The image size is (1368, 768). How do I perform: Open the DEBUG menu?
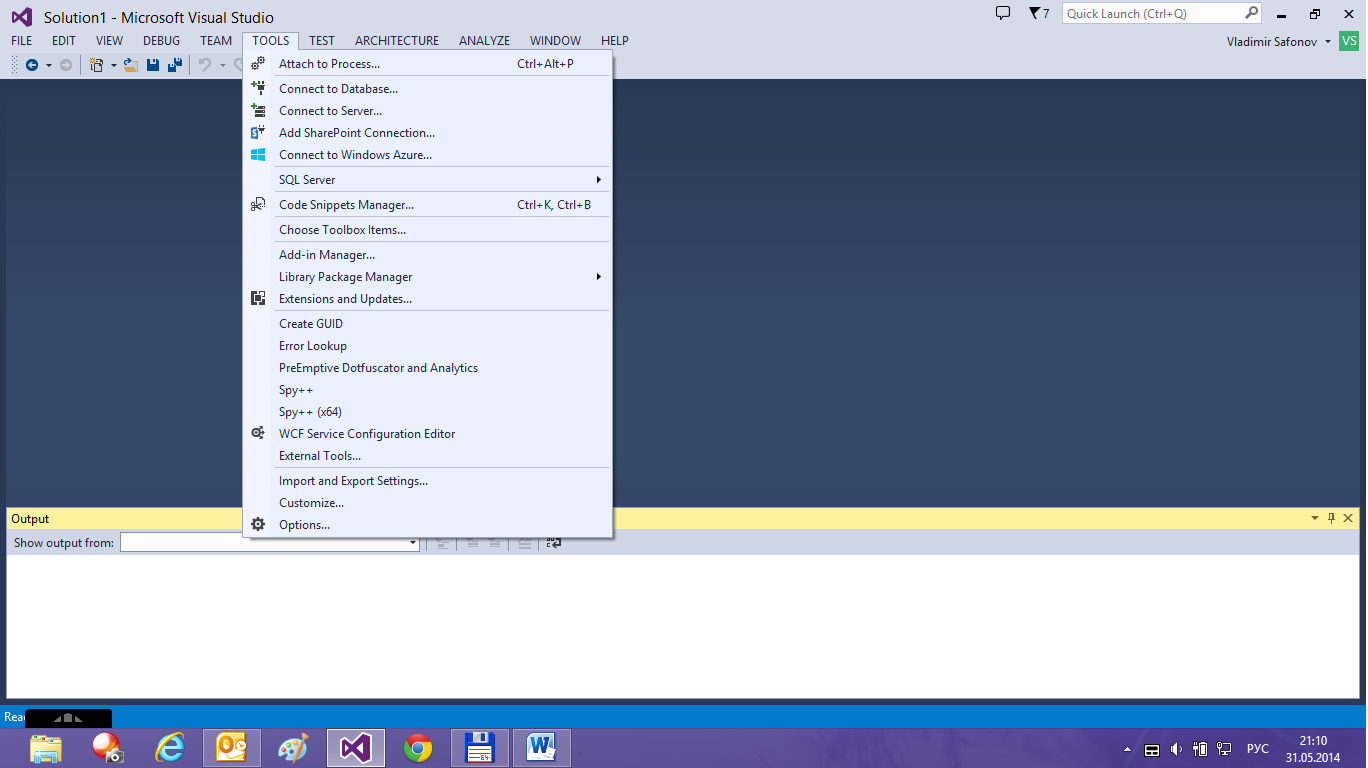[x=162, y=41]
